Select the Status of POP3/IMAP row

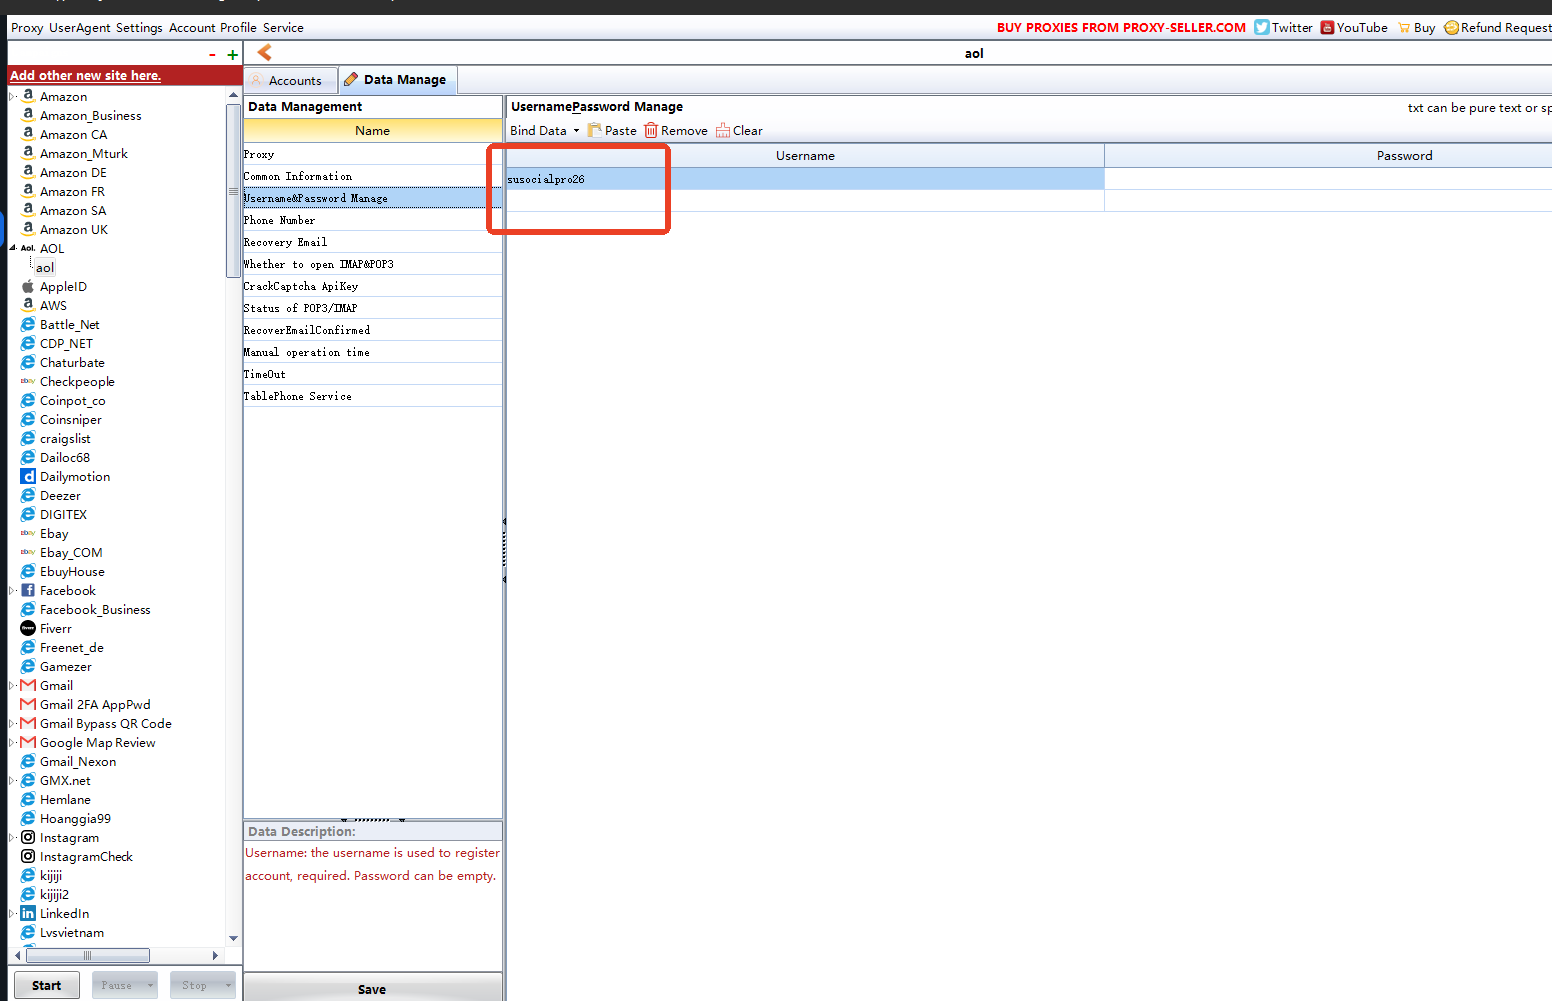[x=372, y=308]
